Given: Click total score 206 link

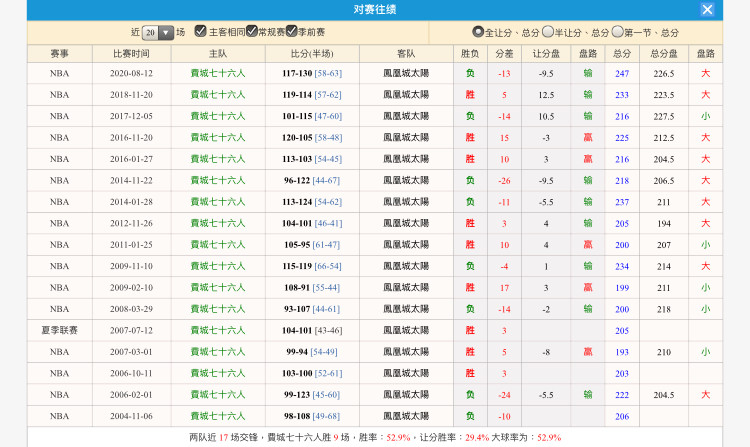Looking at the screenshot, I should [622, 416].
